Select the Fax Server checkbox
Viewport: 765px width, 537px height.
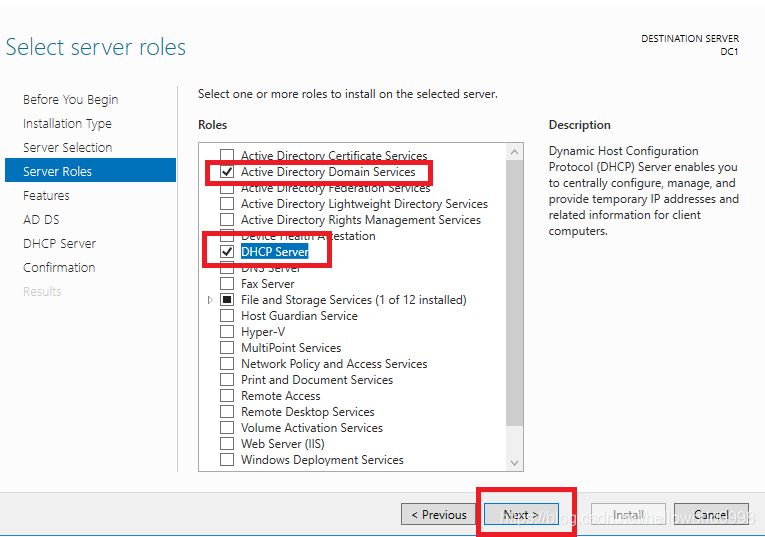227,284
